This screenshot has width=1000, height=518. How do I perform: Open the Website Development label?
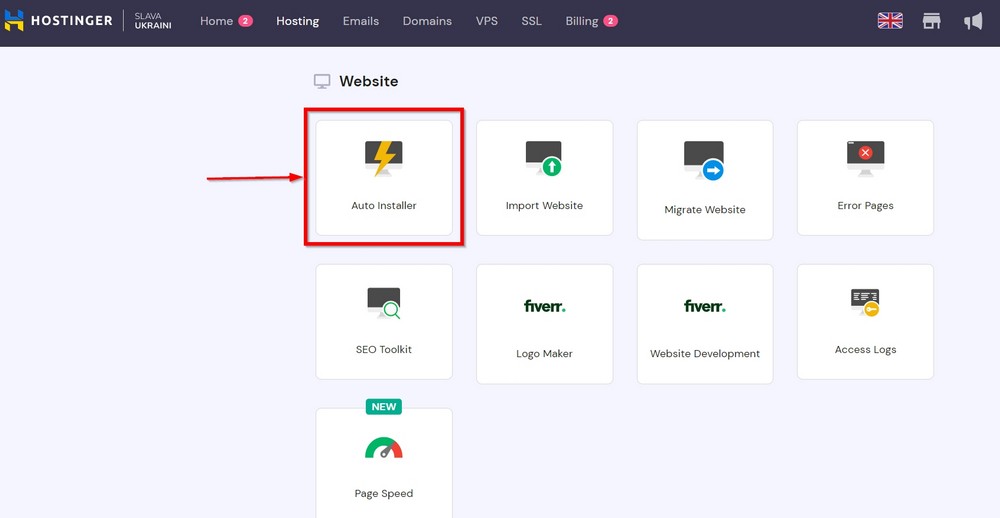[705, 353]
